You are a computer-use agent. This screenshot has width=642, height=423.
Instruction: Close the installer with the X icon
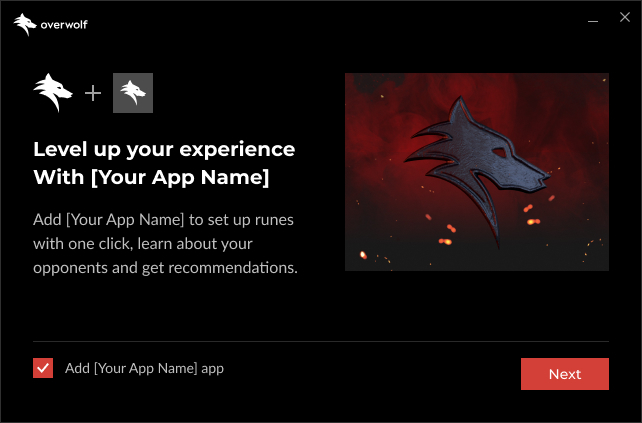click(x=625, y=17)
